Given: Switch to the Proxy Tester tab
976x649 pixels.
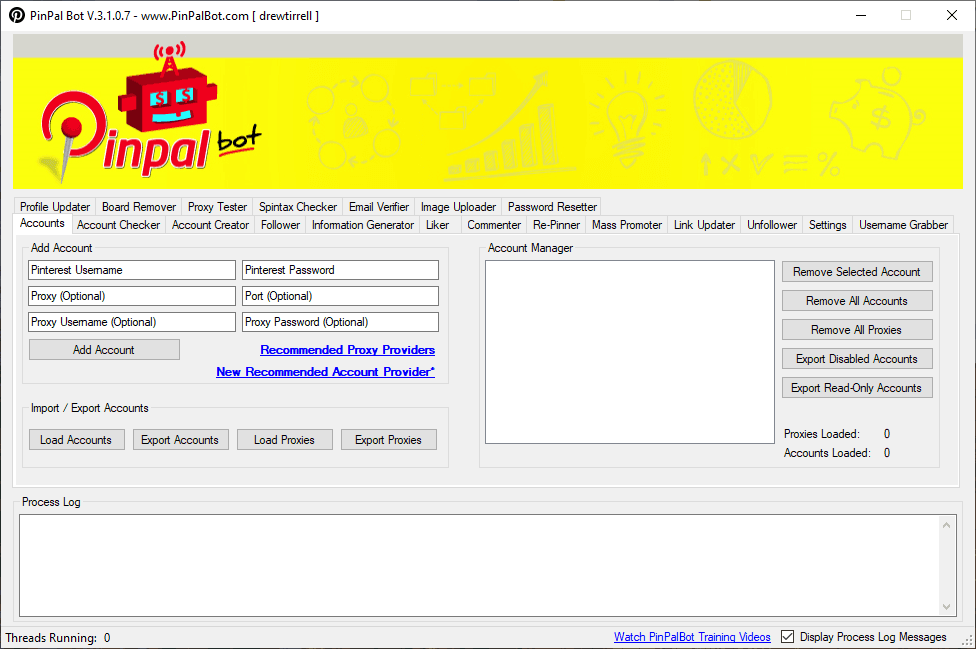Looking at the screenshot, I should [x=217, y=207].
